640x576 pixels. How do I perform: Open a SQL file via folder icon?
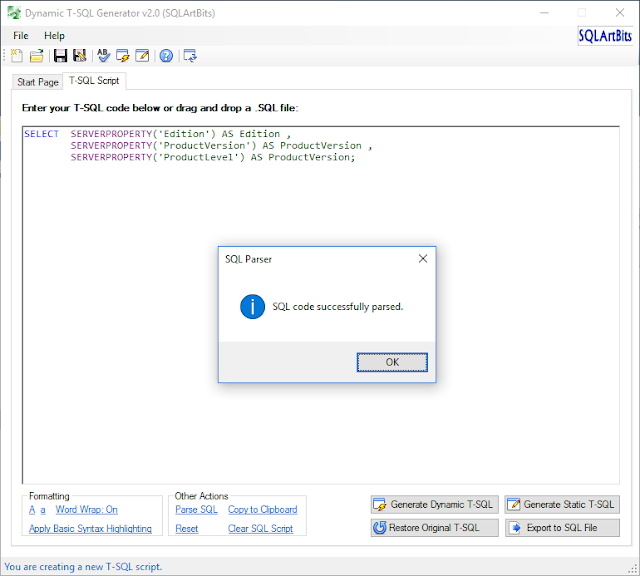pyautogui.click(x=36, y=56)
